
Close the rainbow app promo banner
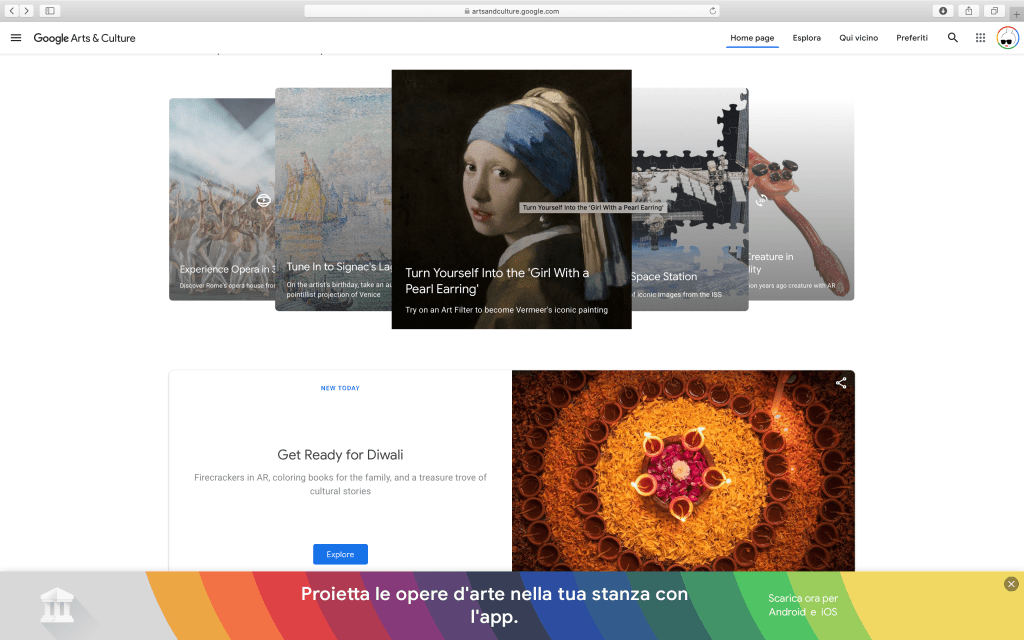pyautogui.click(x=1011, y=584)
